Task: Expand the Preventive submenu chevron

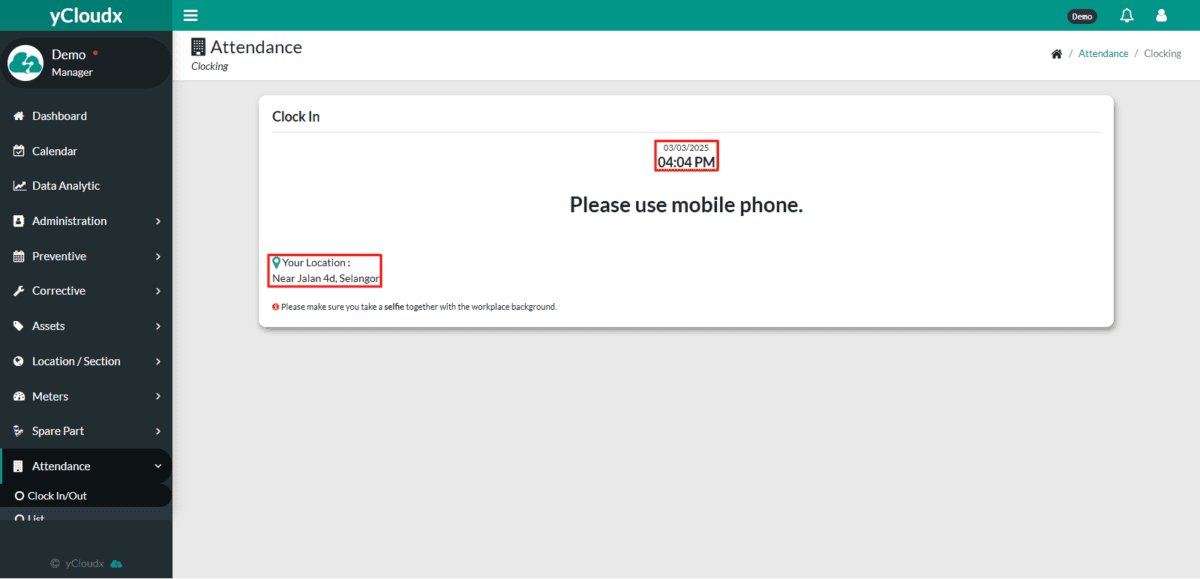Action: coord(158,256)
